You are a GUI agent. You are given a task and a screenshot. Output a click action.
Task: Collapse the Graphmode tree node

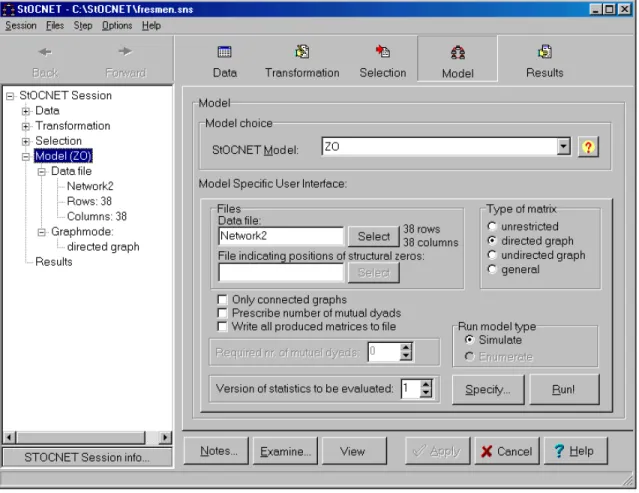(42, 232)
